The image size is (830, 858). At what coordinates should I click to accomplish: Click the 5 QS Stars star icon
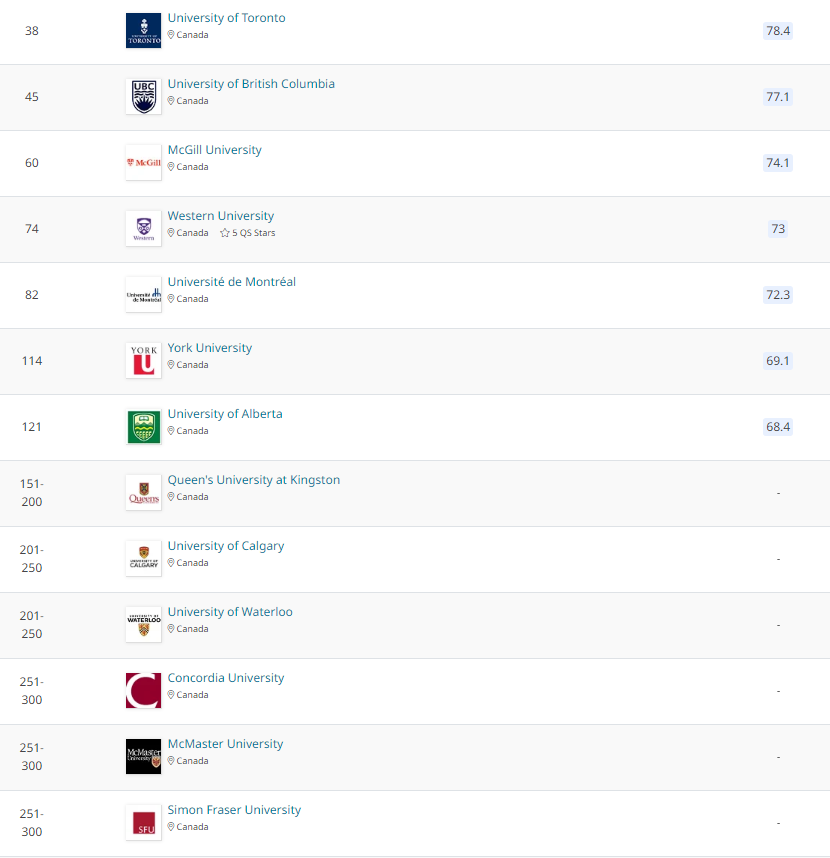[225, 233]
